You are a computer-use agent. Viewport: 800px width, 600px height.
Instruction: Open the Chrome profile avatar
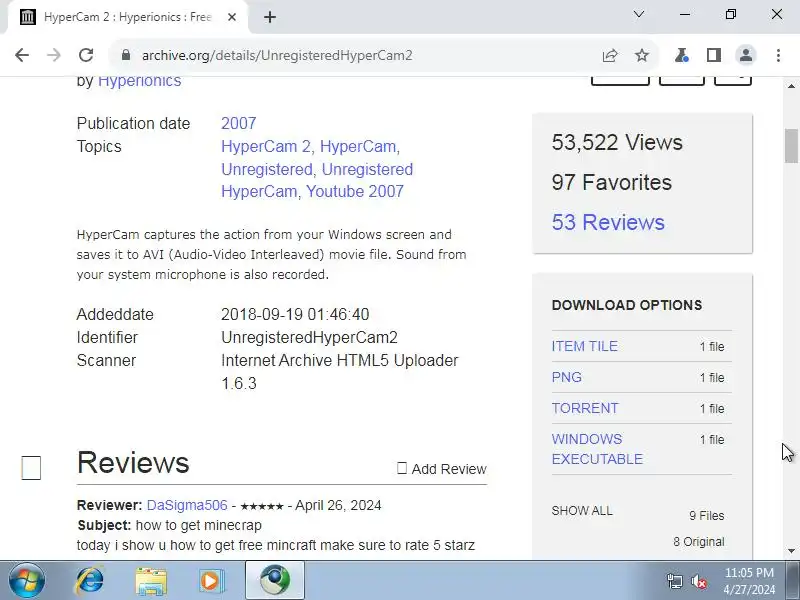(746, 55)
